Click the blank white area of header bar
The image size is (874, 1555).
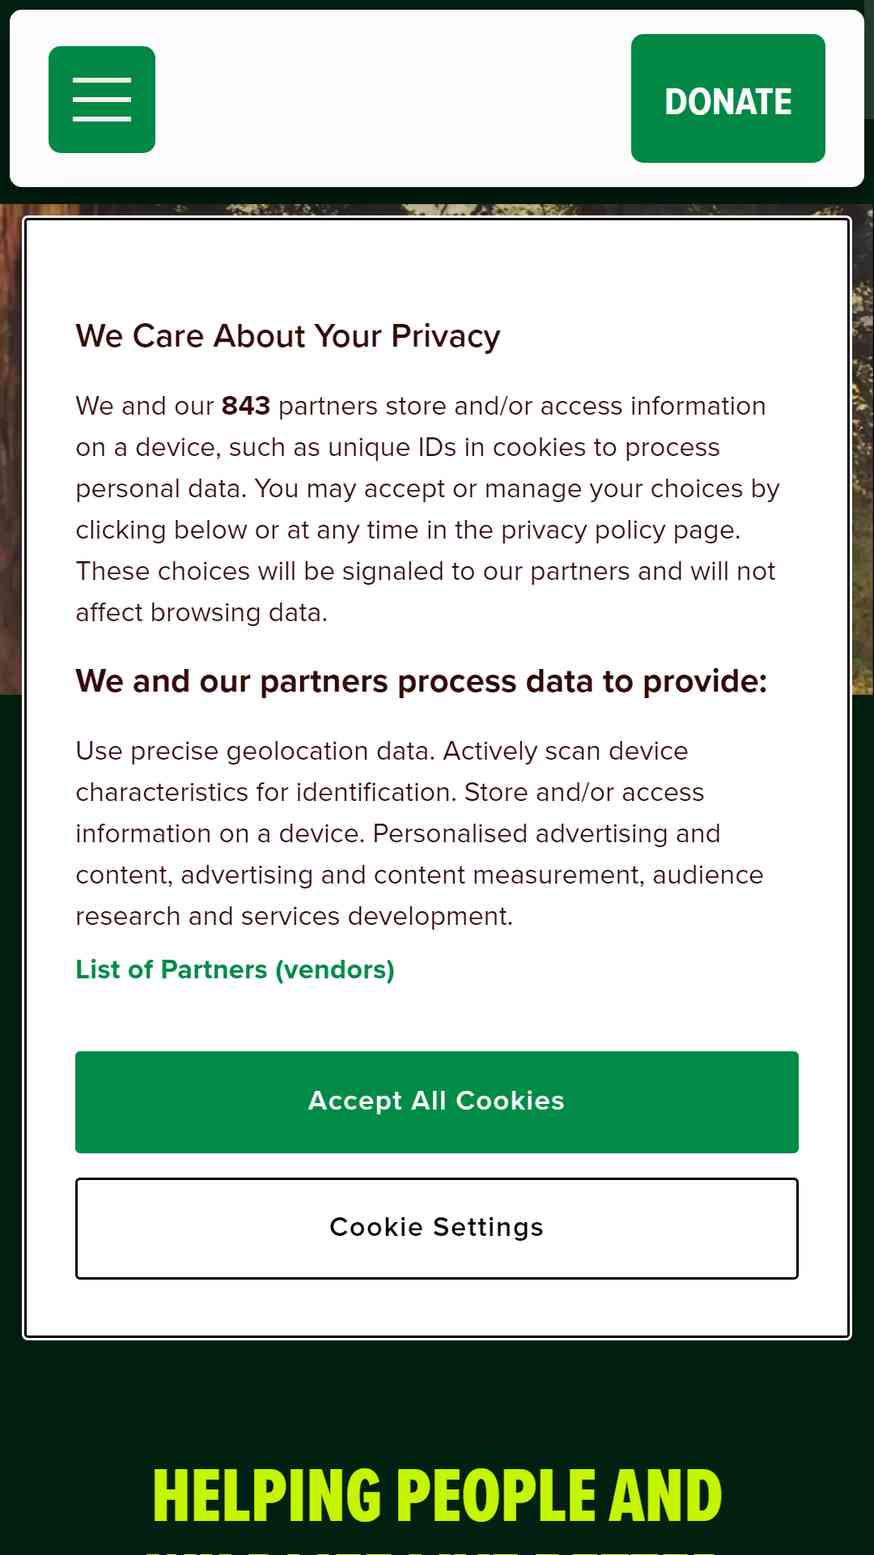tap(393, 98)
